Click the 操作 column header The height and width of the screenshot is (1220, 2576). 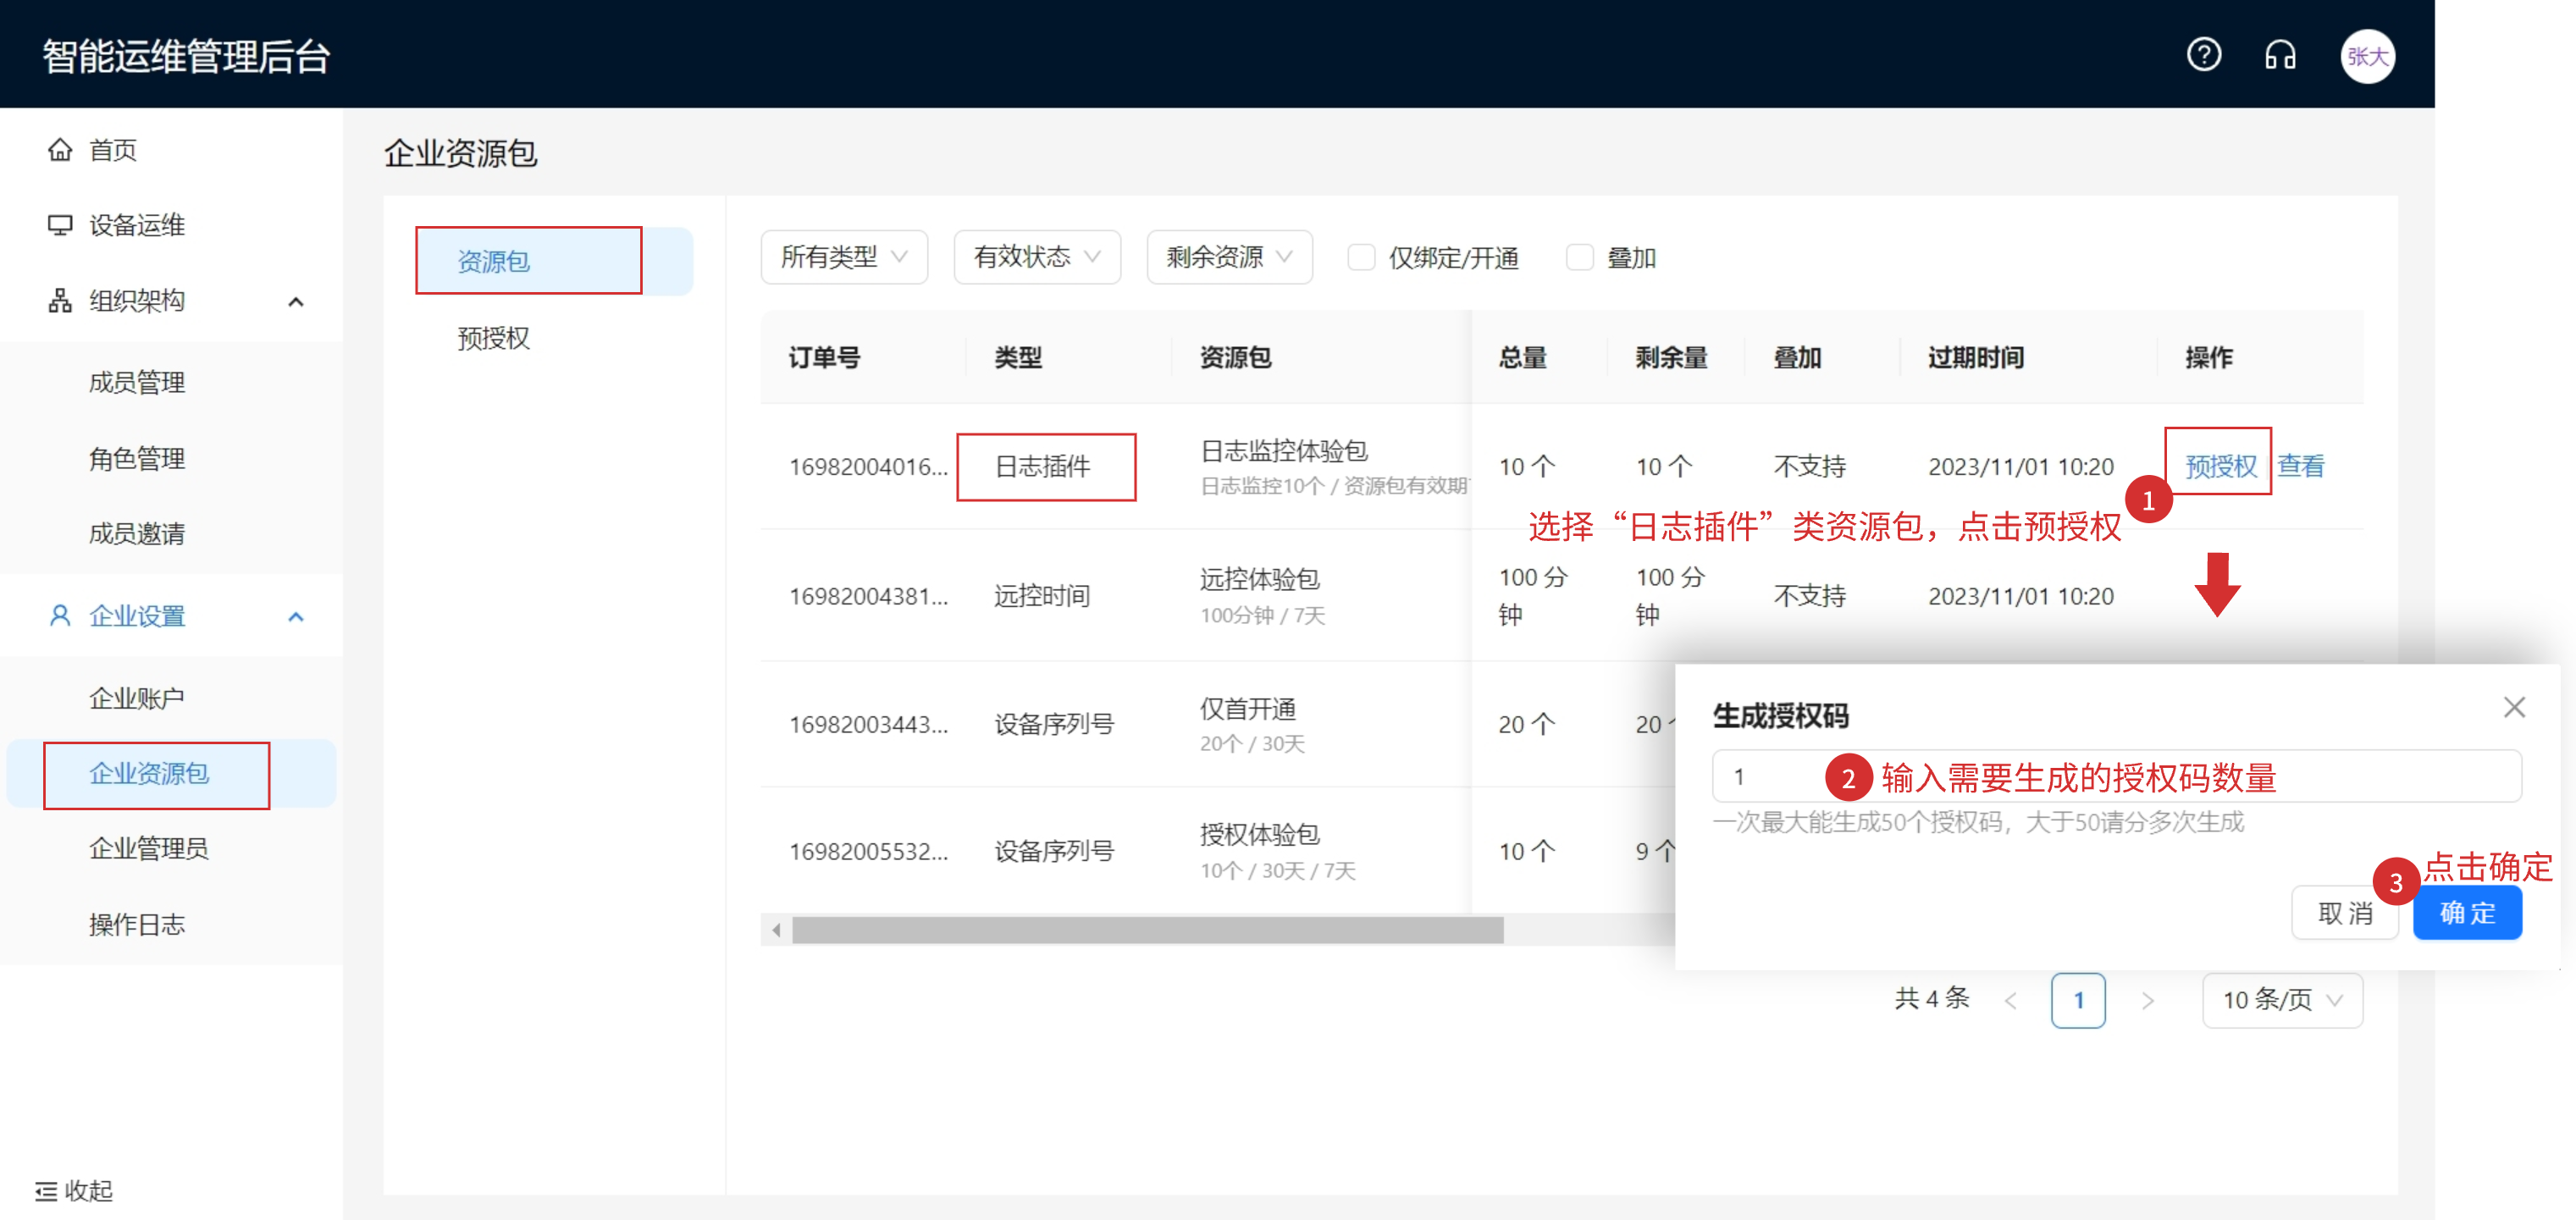point(2209,357)
